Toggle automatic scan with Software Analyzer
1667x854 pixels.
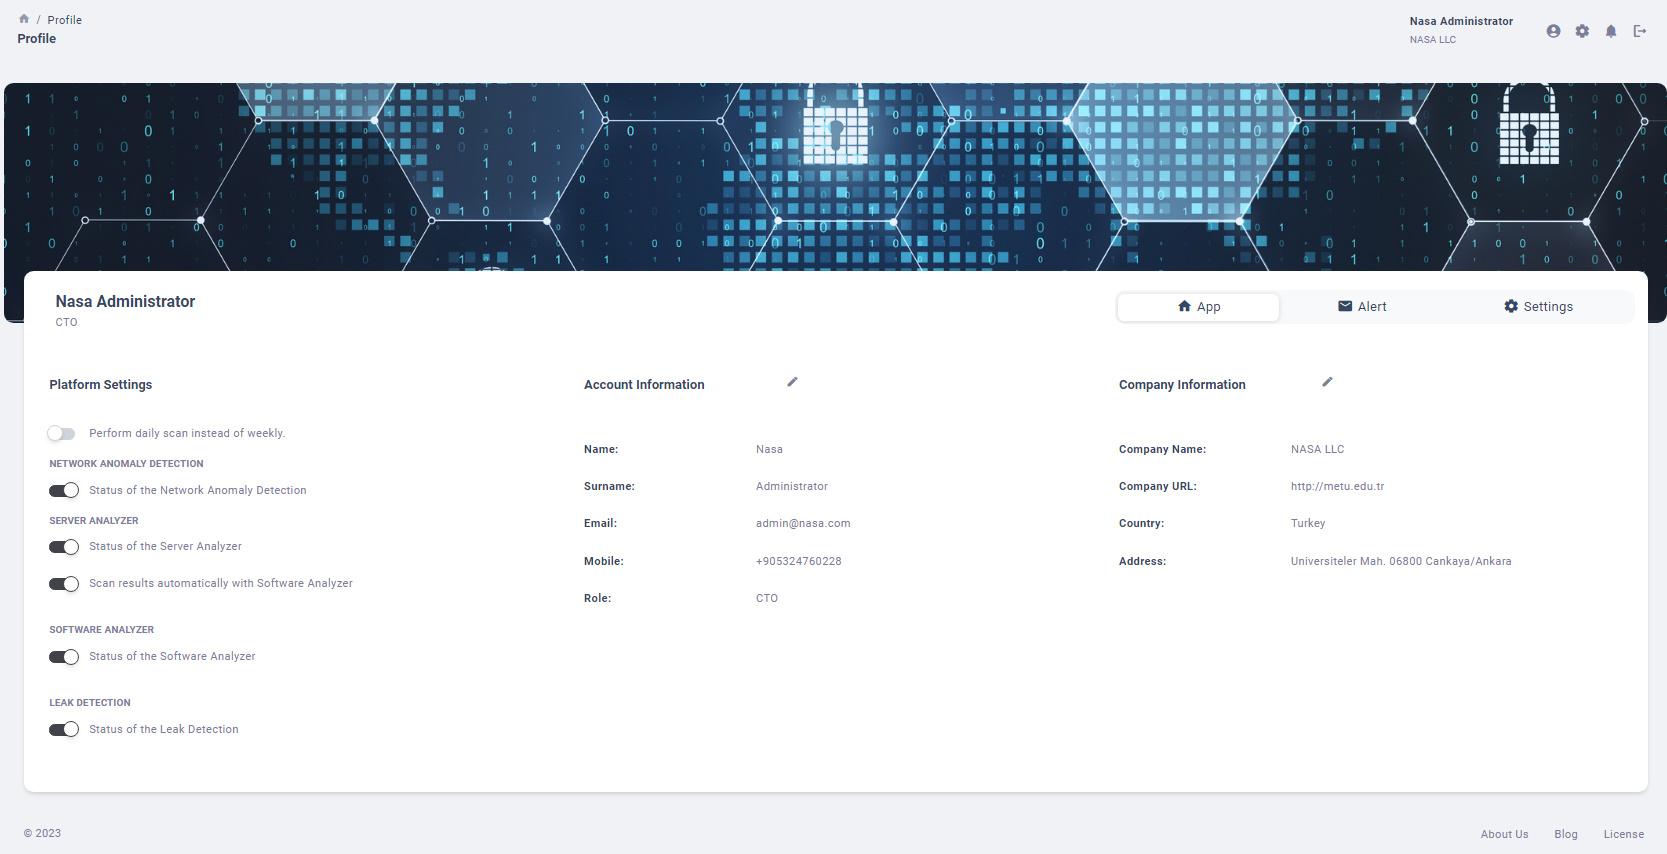(64, 584)
